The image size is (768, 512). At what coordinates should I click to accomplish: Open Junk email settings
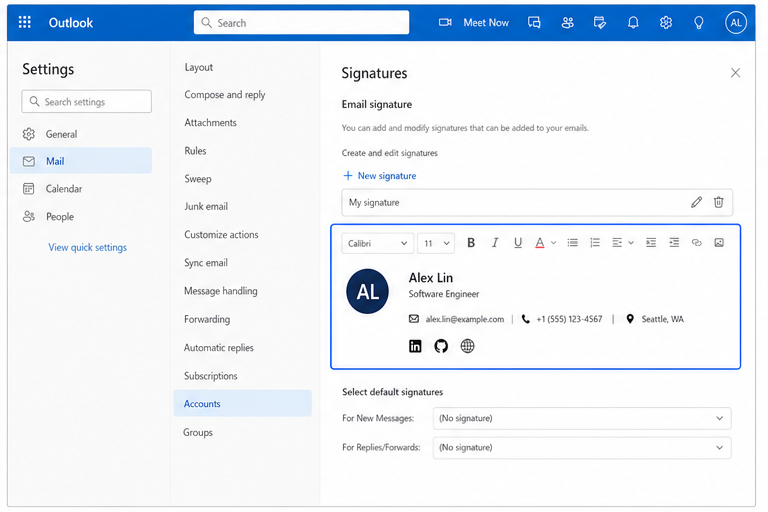[206, 206]
